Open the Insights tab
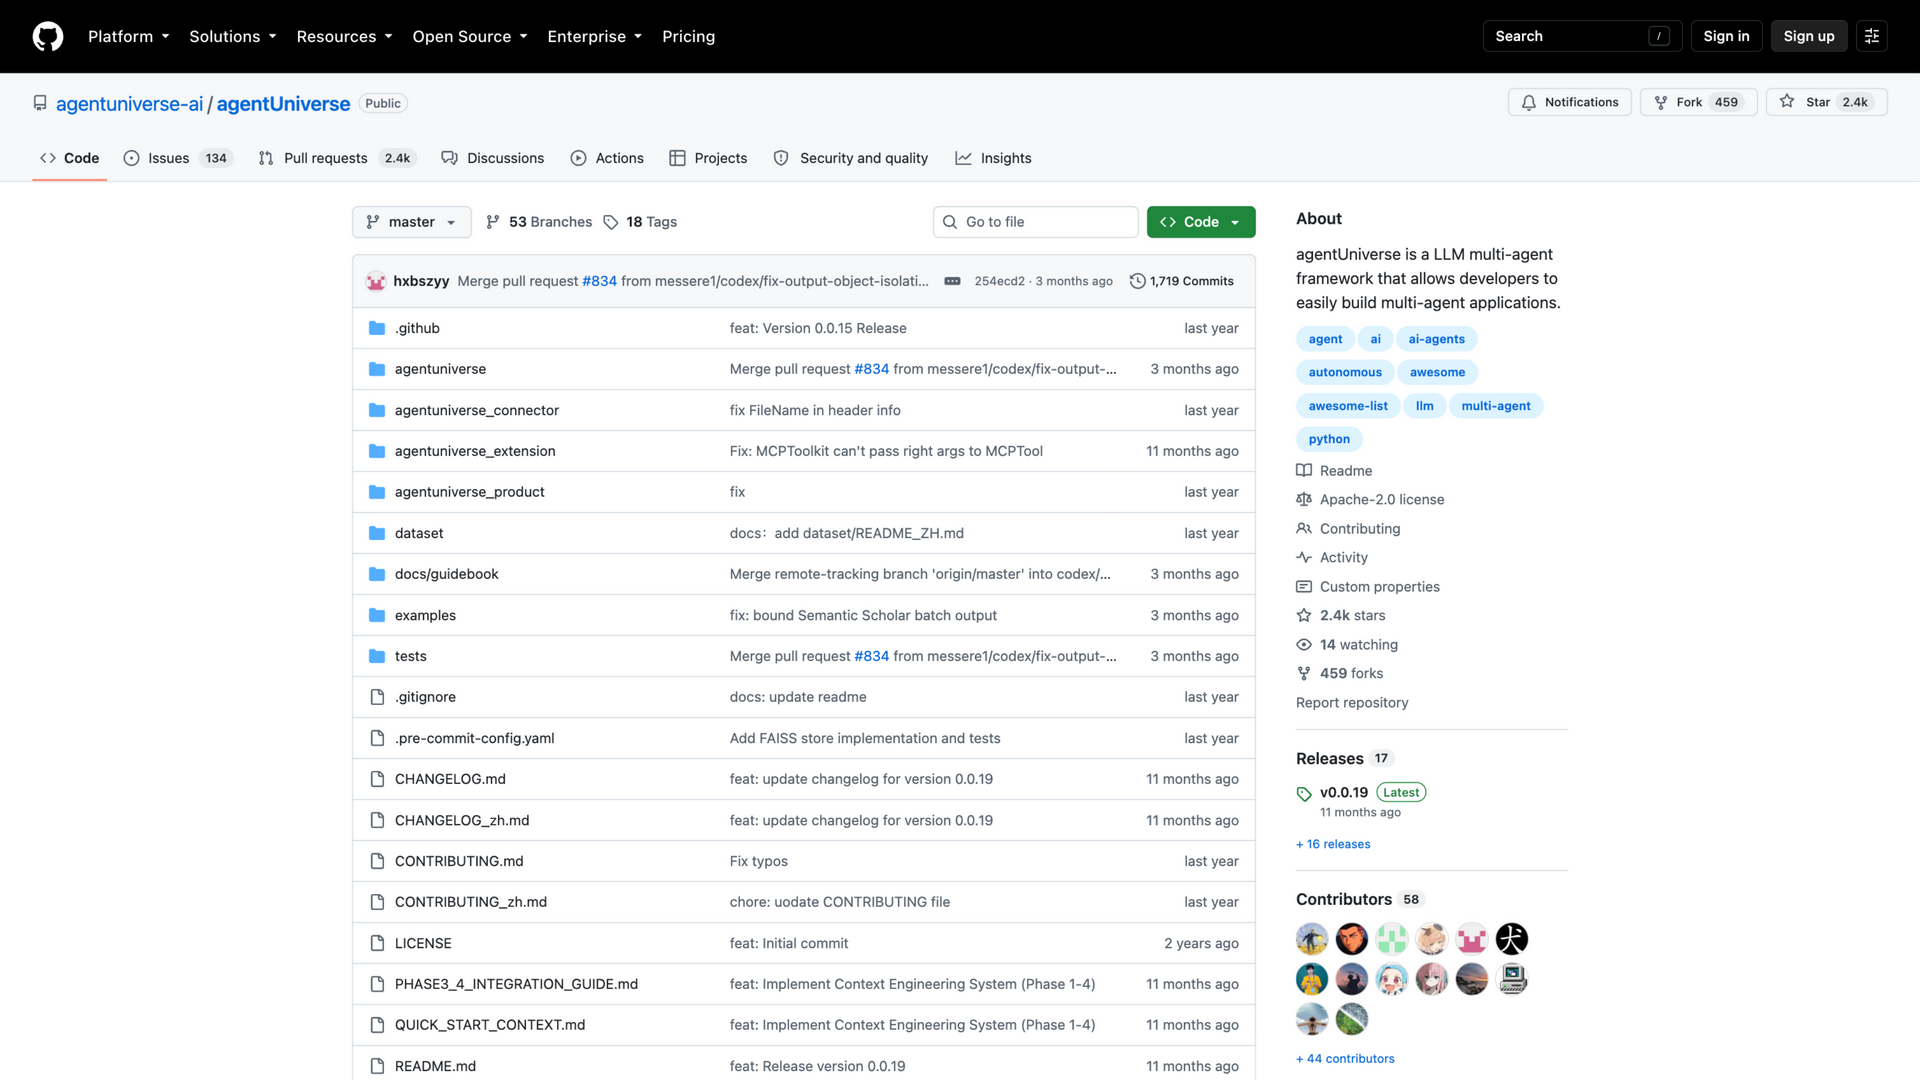Viewport: 1920px width, 1080px height. [x=993, y=158]
